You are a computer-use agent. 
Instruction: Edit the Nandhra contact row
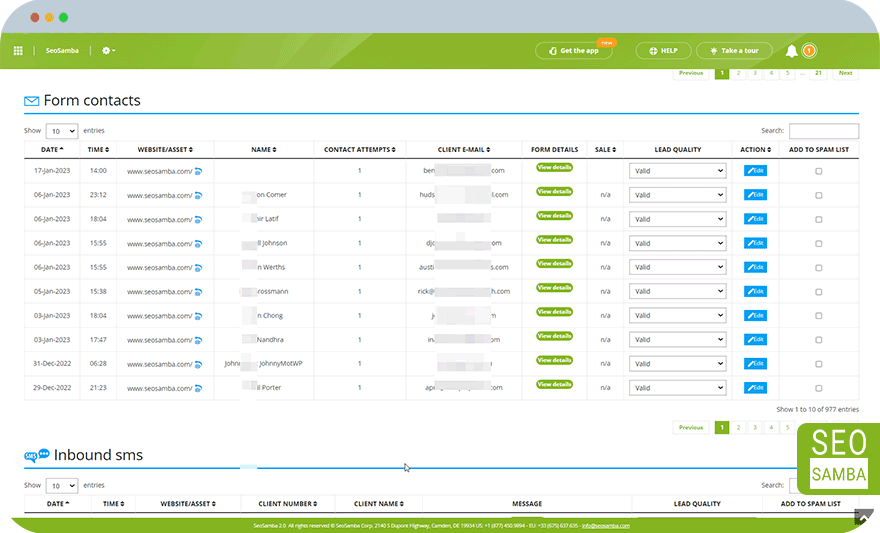755,339
